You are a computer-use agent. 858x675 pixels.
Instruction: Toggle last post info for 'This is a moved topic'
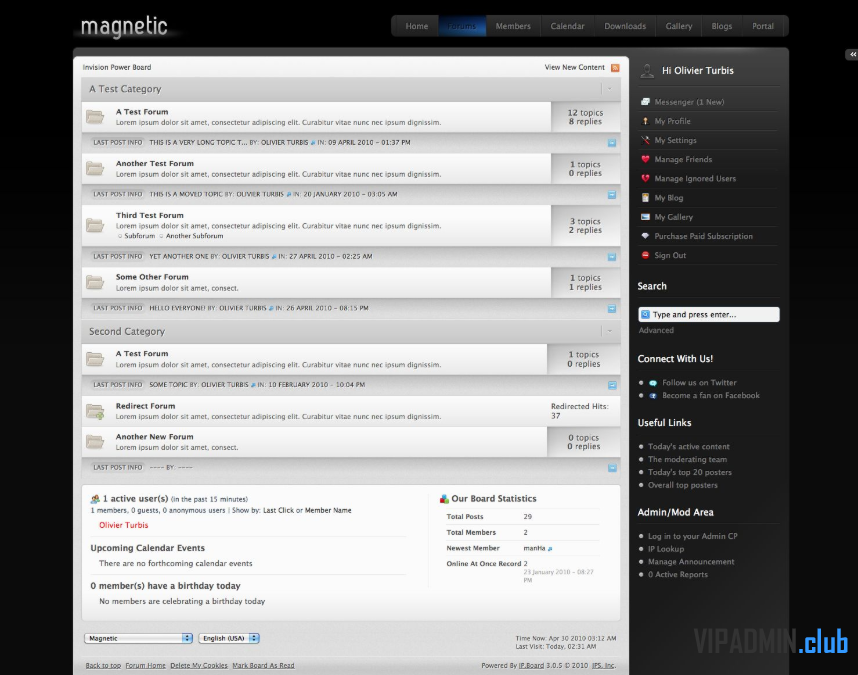pos(612,195)
